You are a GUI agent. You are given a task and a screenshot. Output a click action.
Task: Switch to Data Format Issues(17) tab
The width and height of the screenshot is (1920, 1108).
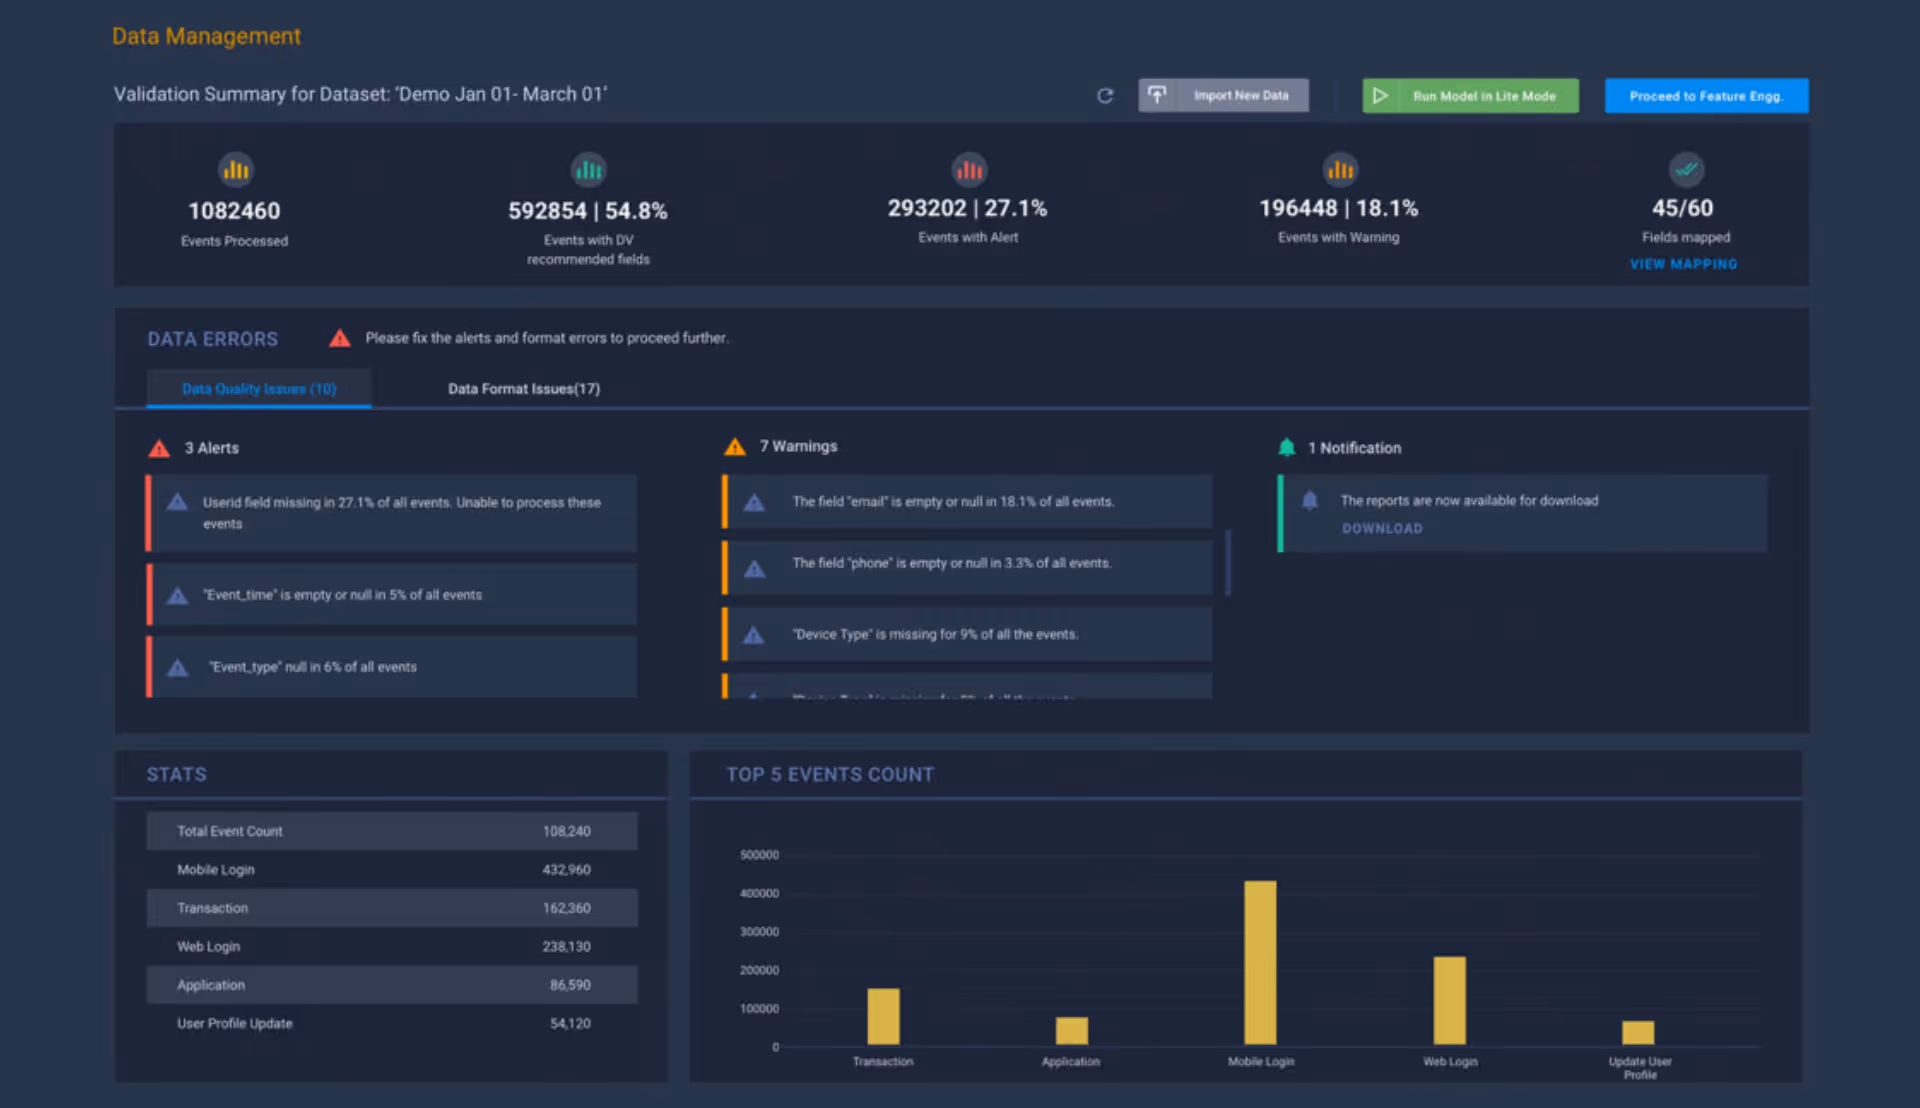pos(523,389)
